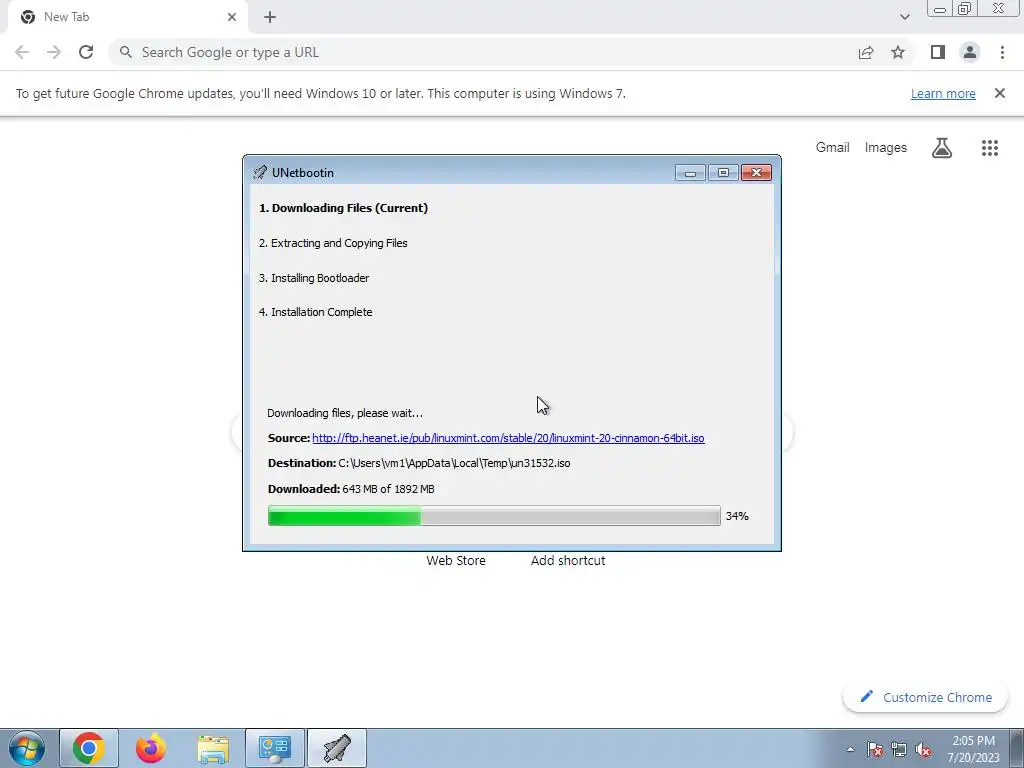Open the Learn more link in infobar
The width and height of the screenshot is (1024, 768).
(x=943, y=93)
